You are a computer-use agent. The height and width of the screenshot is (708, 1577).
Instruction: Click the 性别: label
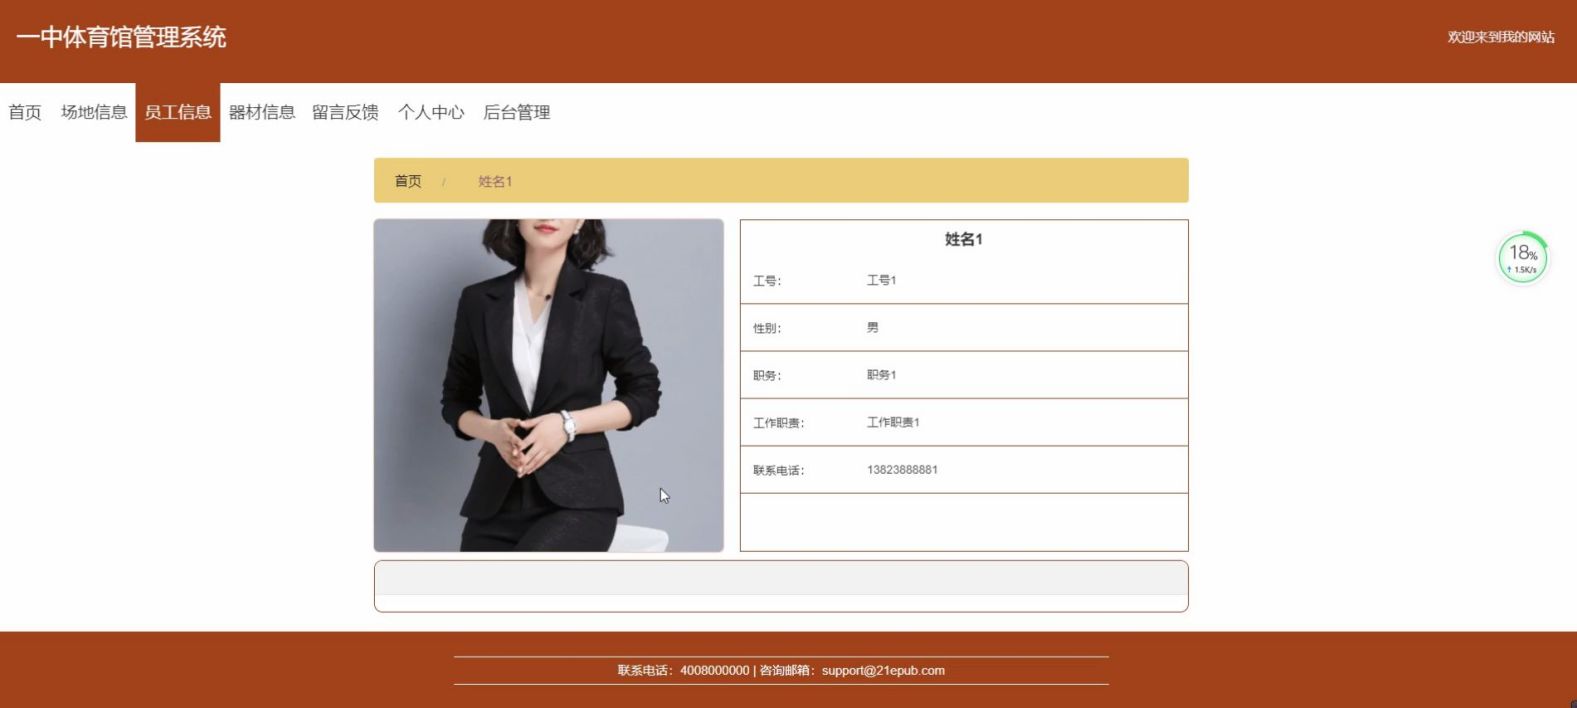coord(767,328)
